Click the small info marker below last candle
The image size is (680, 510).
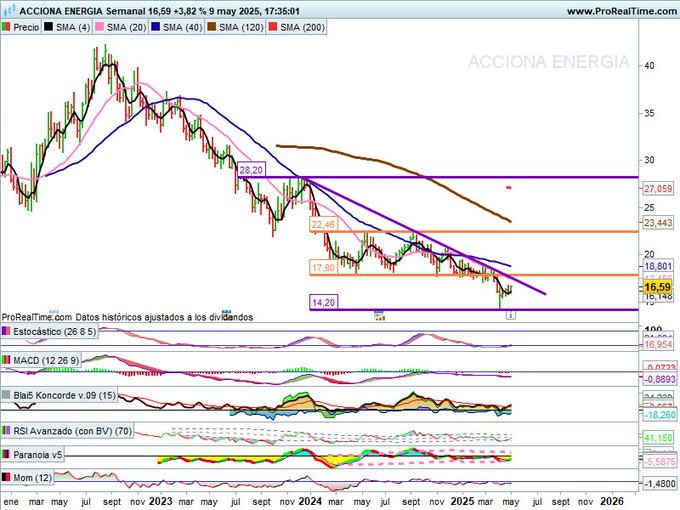click(x=511, y=315)
